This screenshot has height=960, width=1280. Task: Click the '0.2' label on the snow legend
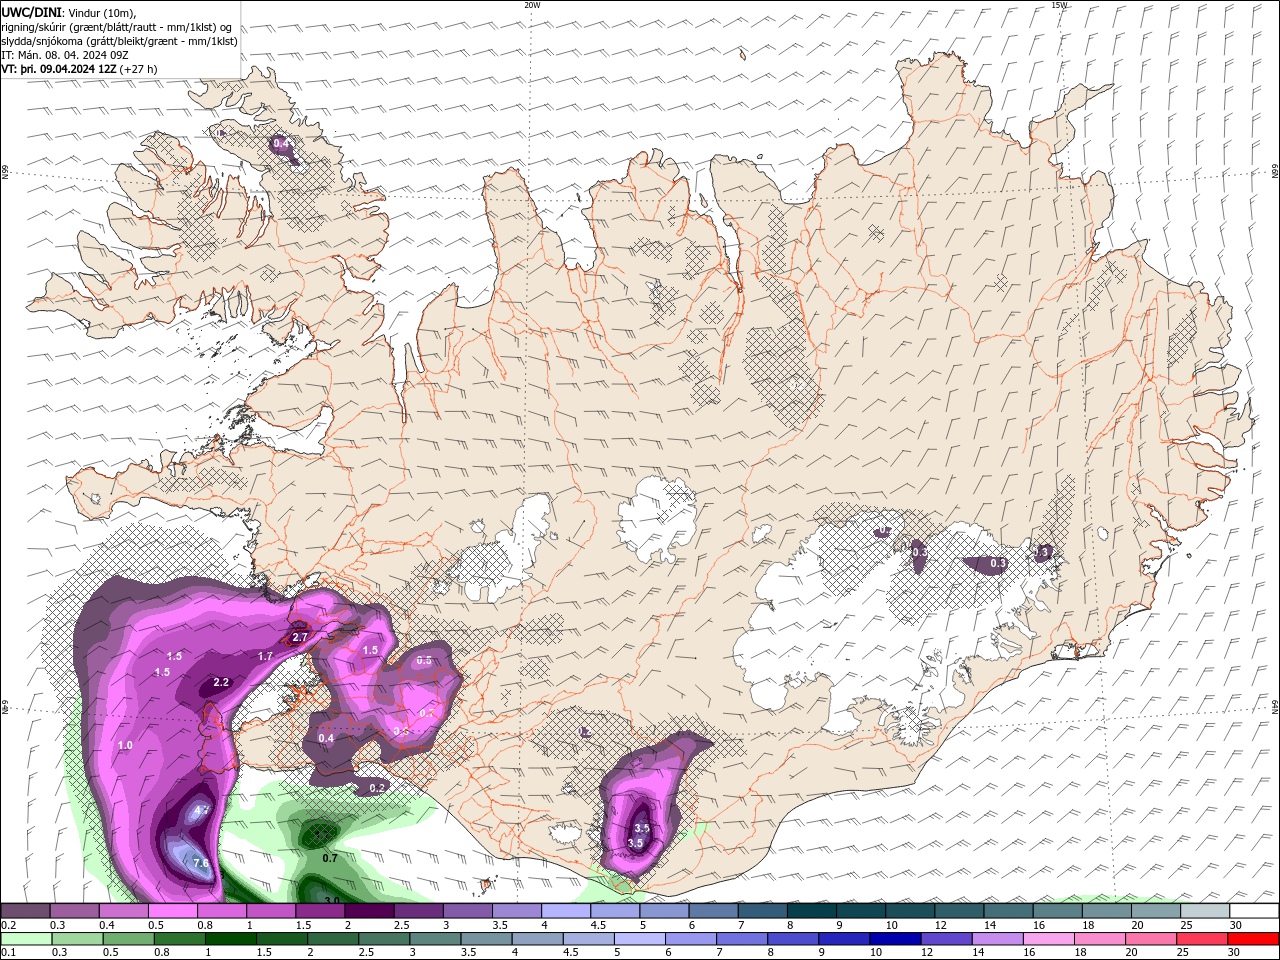coord(8,925)
